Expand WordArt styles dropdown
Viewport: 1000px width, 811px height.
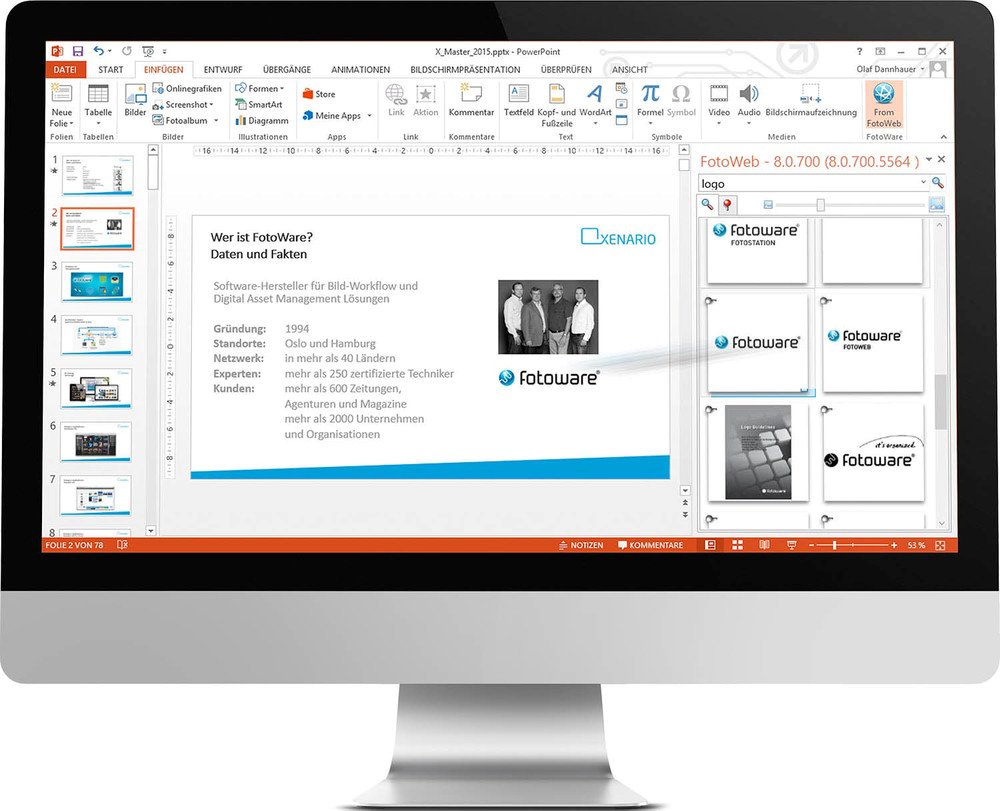click(595, 123)
